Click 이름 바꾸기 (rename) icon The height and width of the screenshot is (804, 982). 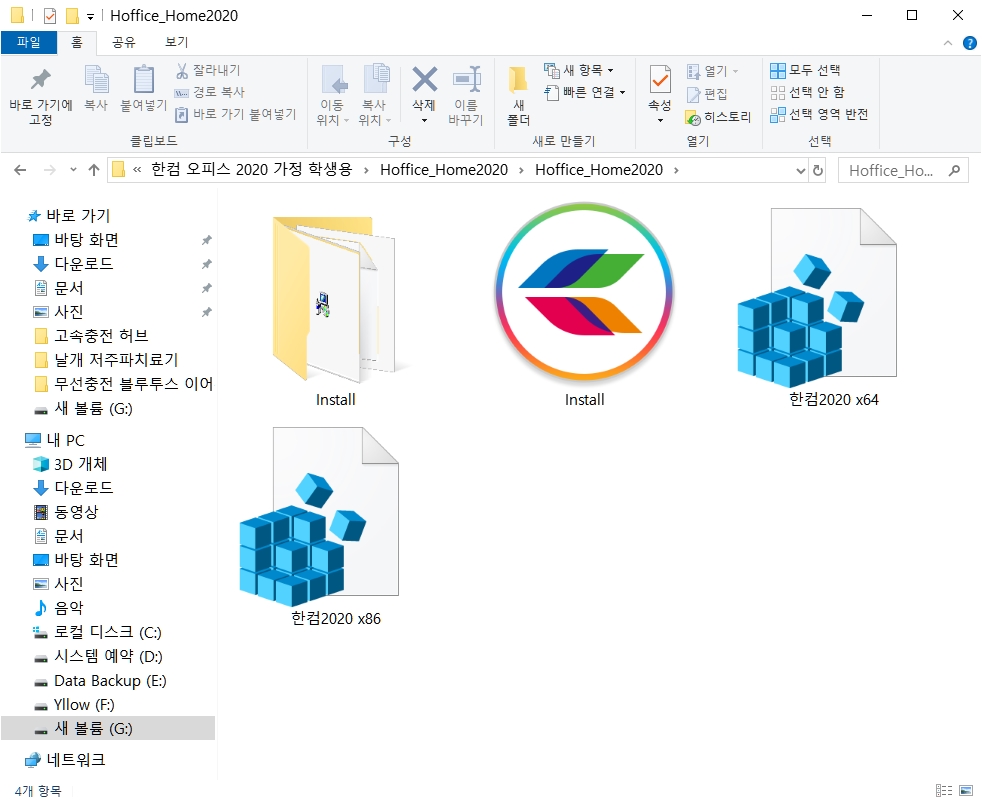click(x=466, y=95)
